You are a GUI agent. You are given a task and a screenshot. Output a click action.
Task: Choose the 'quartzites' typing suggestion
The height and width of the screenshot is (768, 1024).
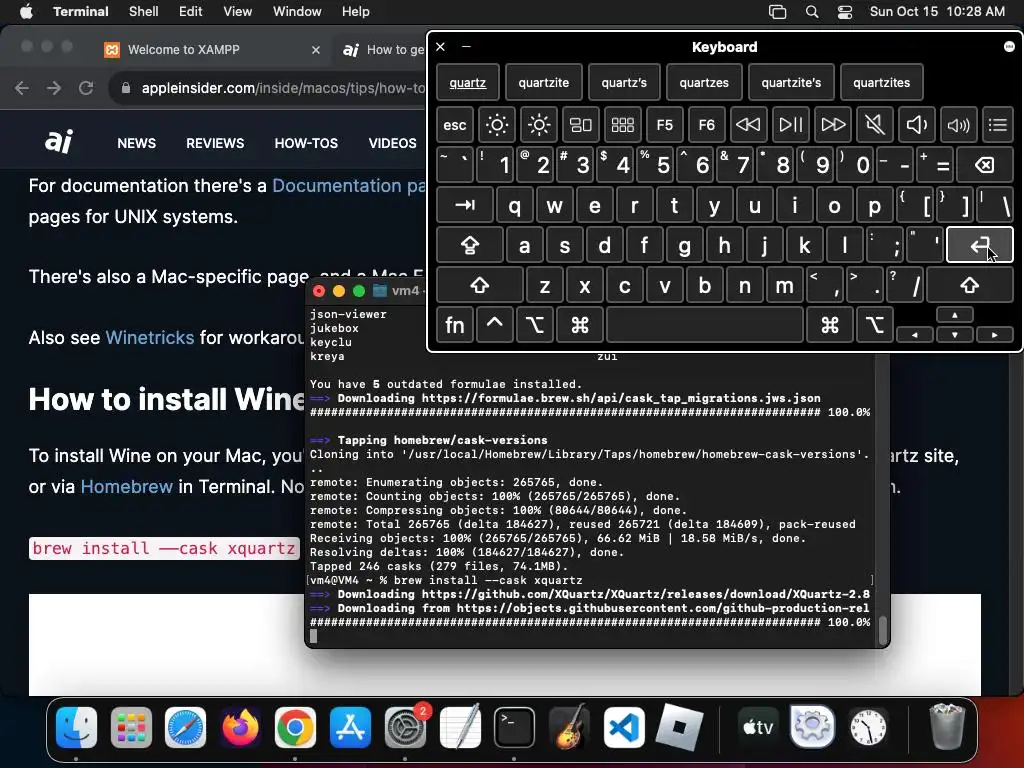click(x=882, y=83)
